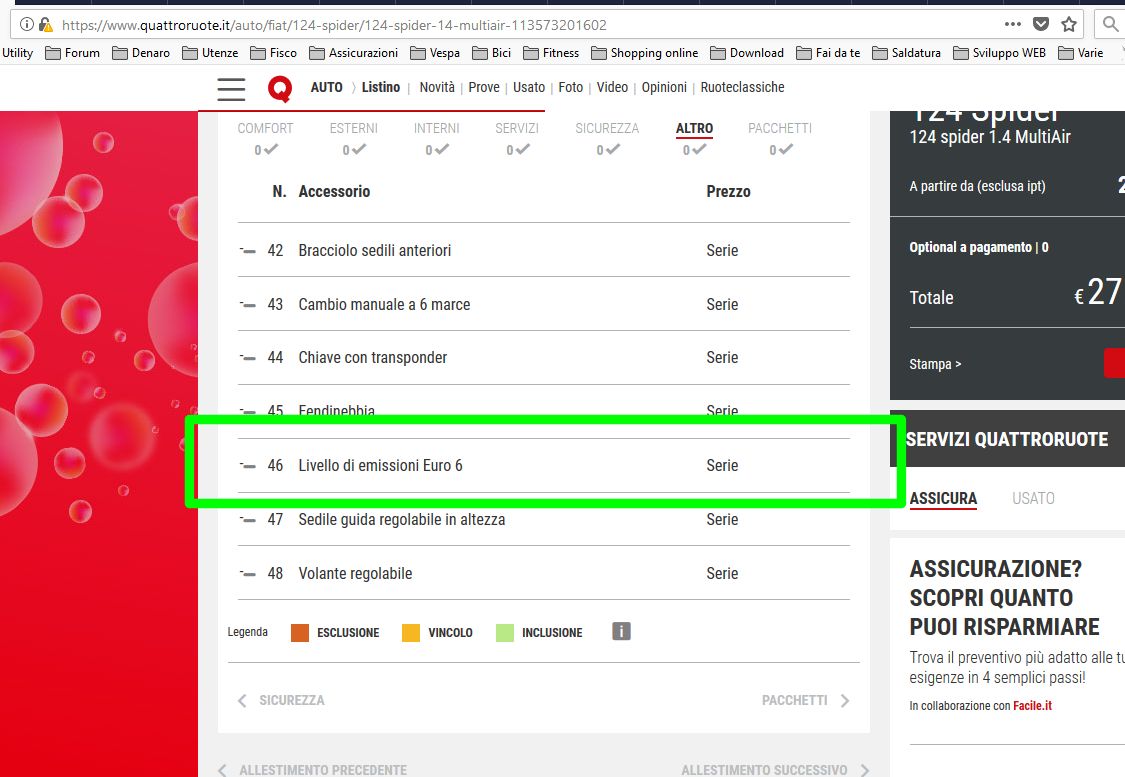Open the site information icon in address bar
Image resolution: width=1125 pixels, height=777 pixels.
[27, 24]
